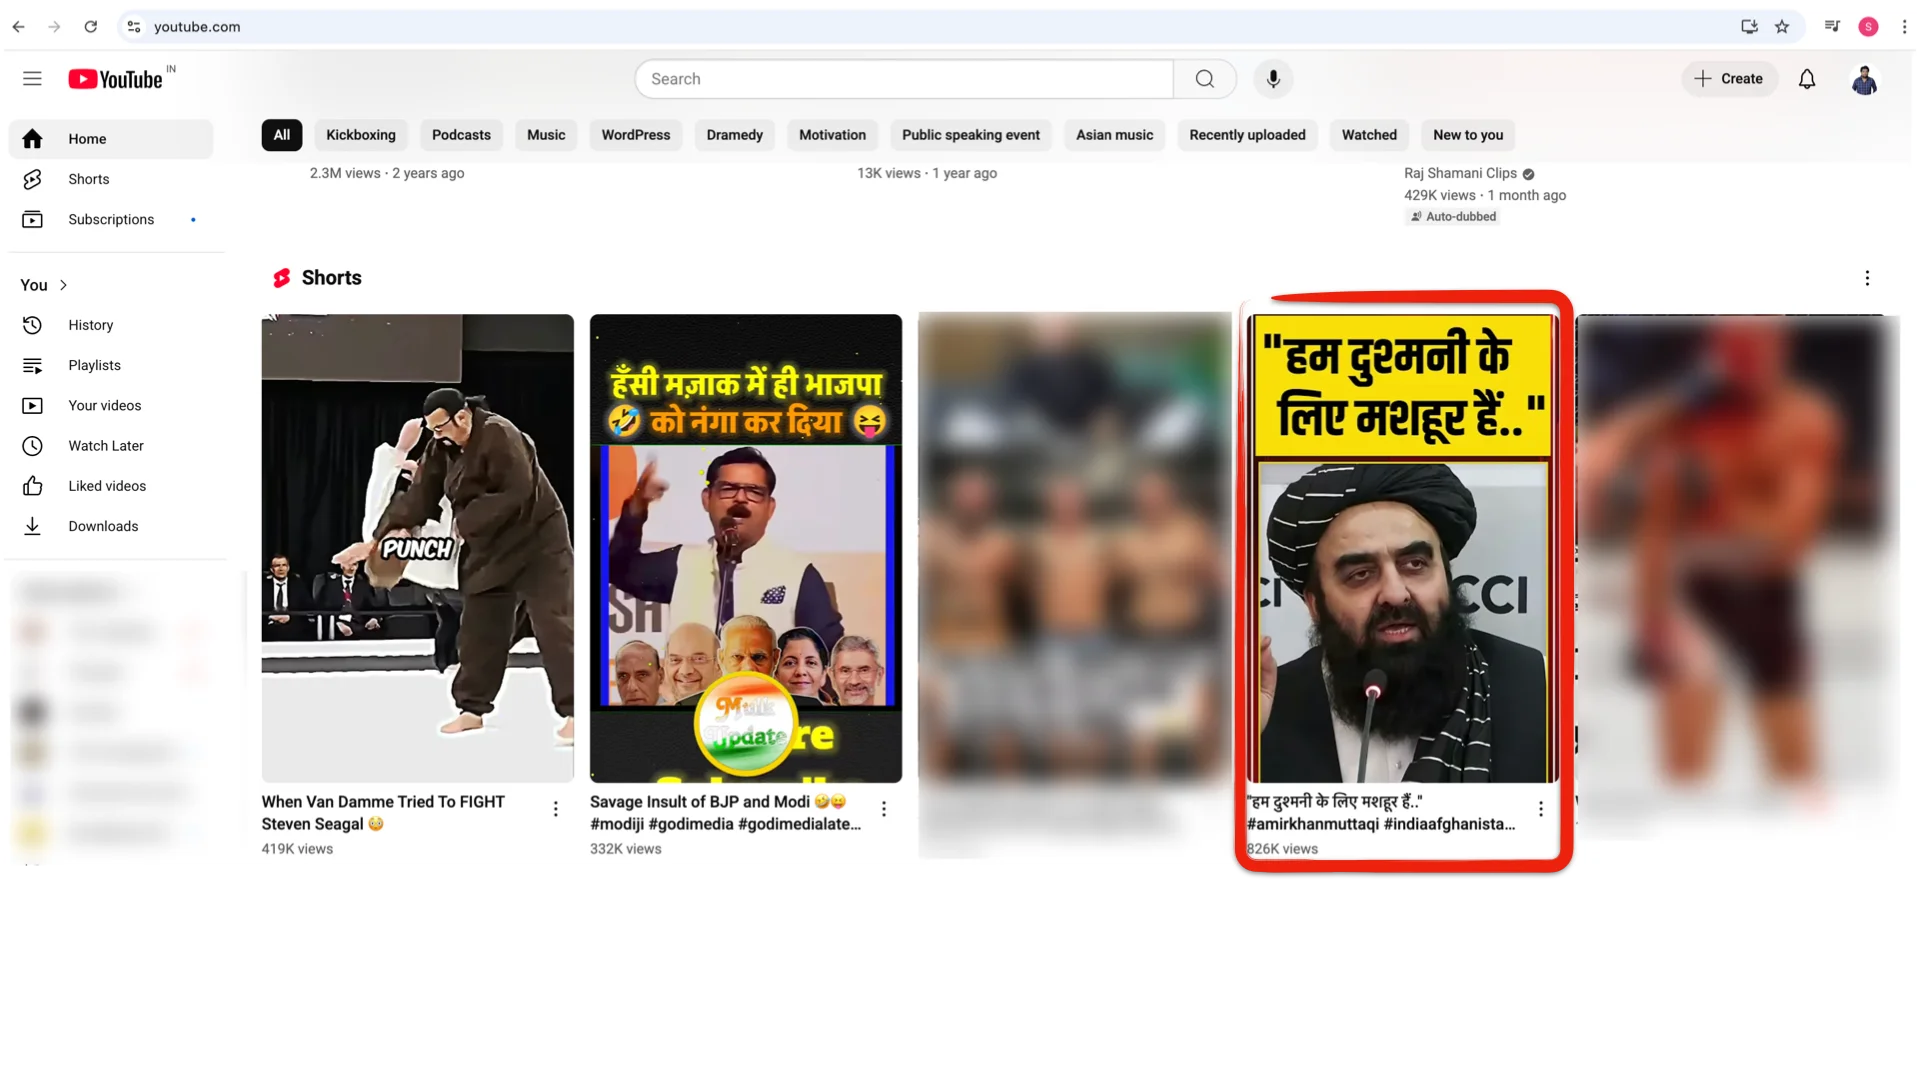Open the notifications bell
Viewport: 1920px width, 1080px height.
(1806, 79)
